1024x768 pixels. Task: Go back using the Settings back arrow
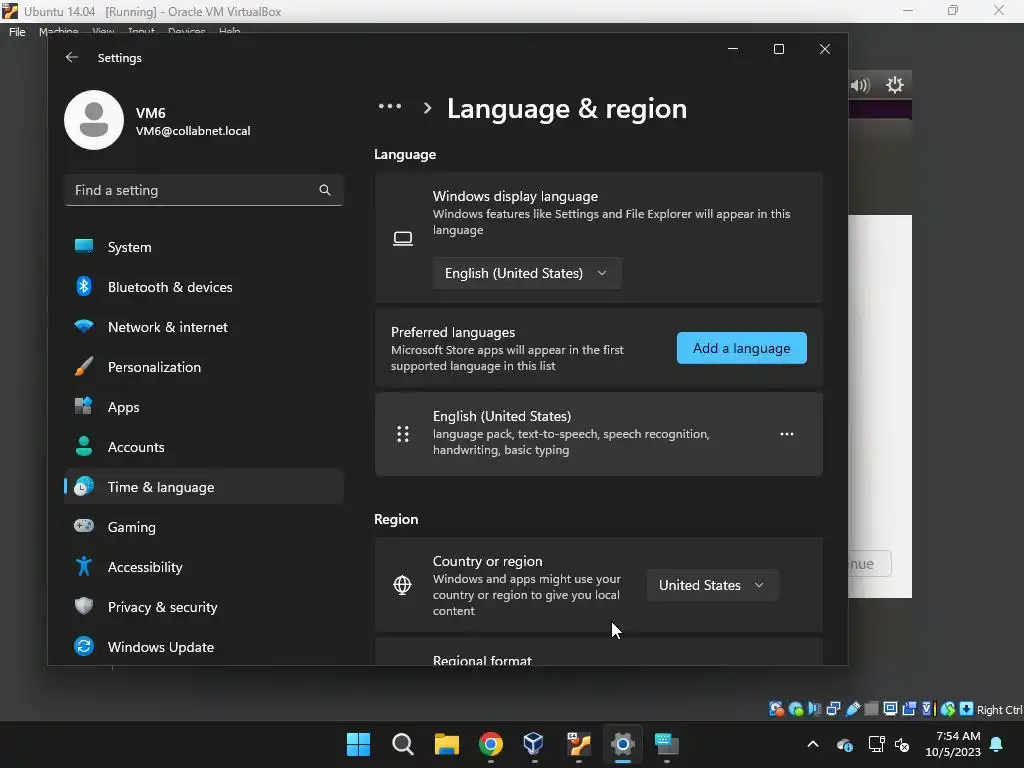(72, 57)
